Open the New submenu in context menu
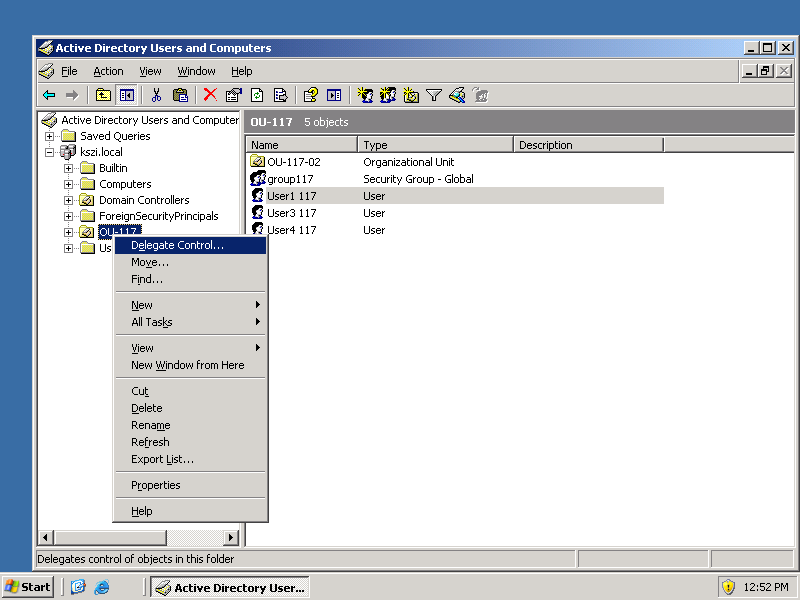800x600 pixels. tap(190, 305)
